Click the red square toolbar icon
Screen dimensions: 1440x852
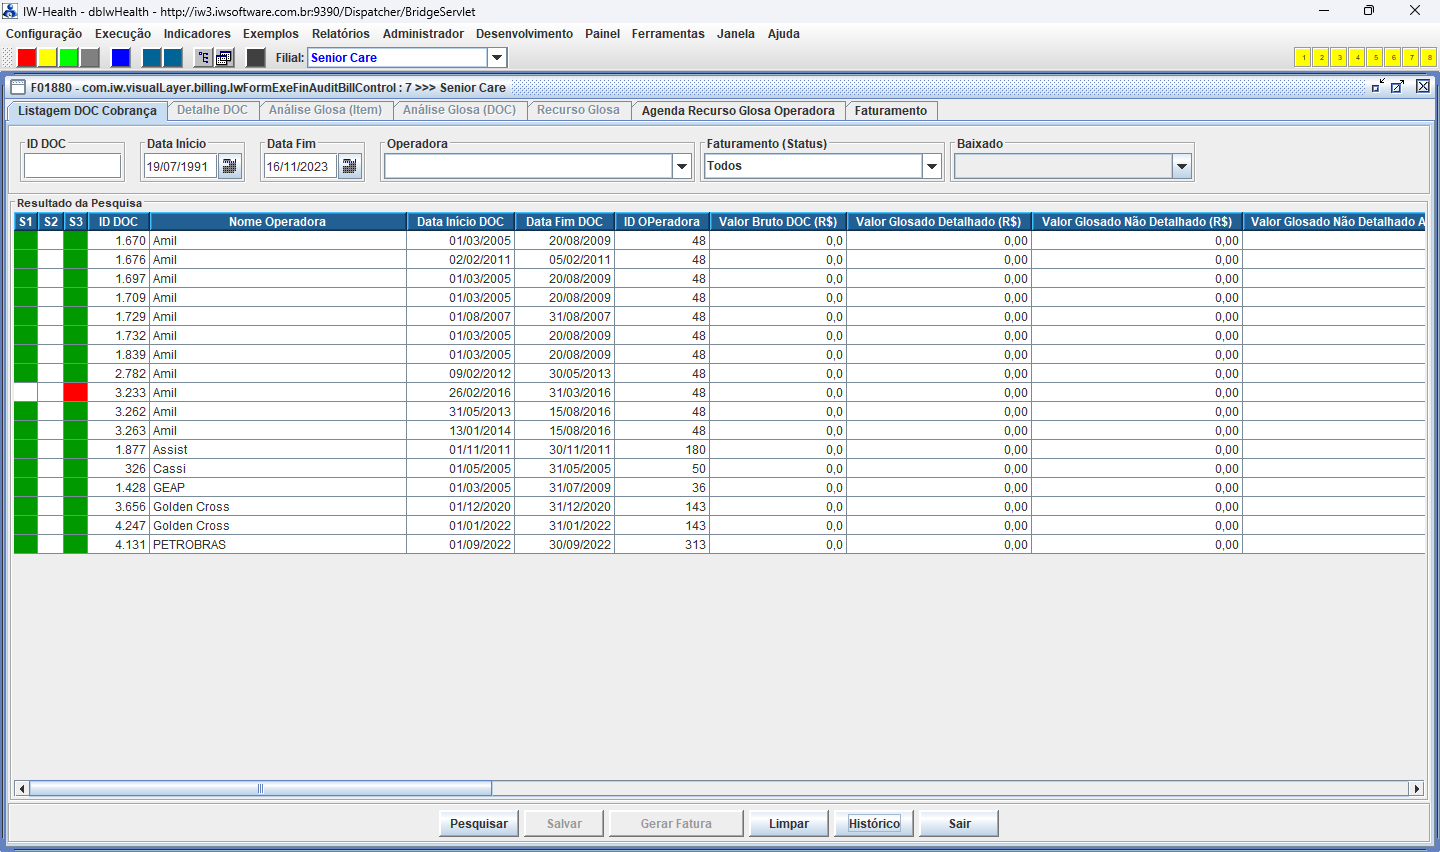tap(27, 58)
